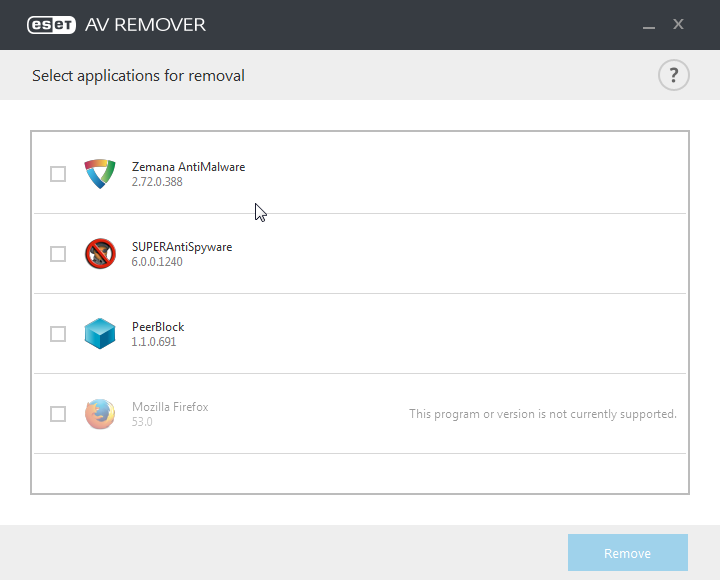Click version text 53.0
Viewport: 720px width, 580px height.
tap(142, 422)
